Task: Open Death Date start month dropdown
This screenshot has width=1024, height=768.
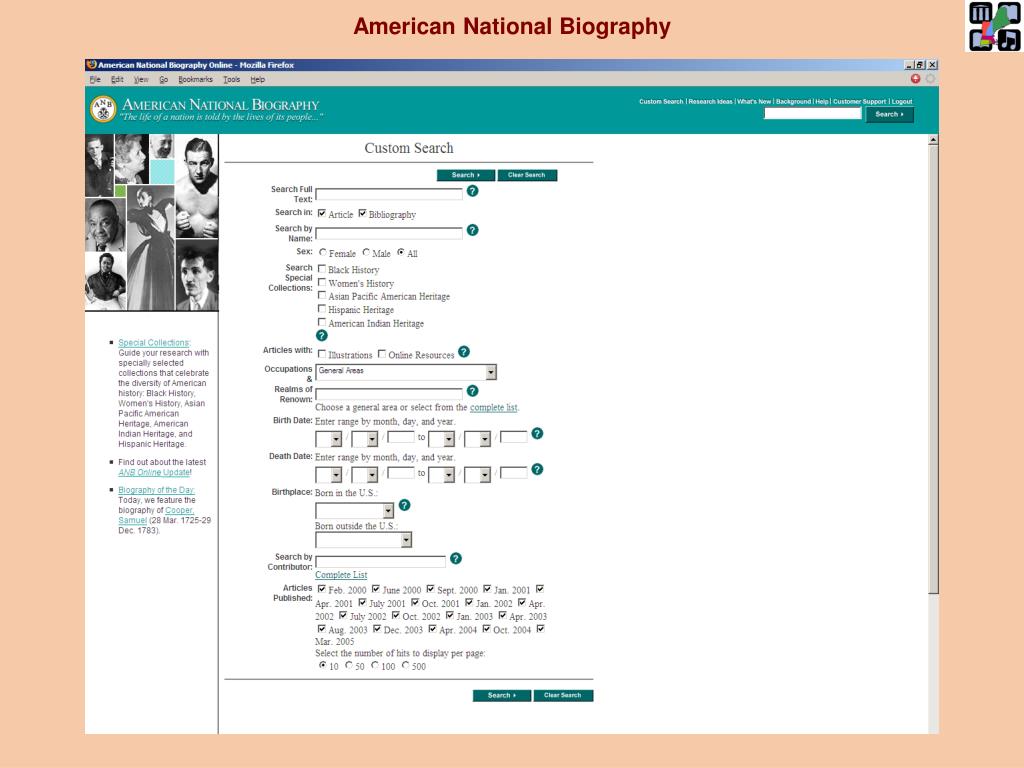Action: [x=328, y=475]
